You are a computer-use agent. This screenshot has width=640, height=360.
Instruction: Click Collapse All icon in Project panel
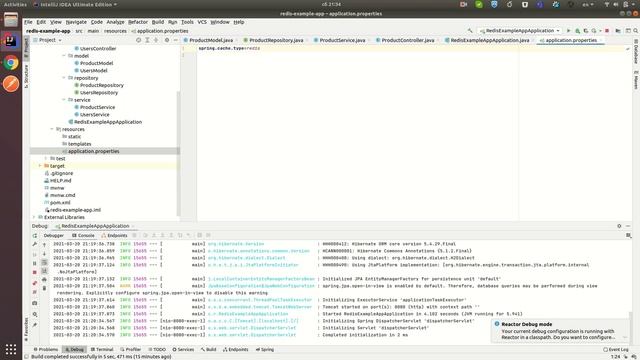pos(156,40)
